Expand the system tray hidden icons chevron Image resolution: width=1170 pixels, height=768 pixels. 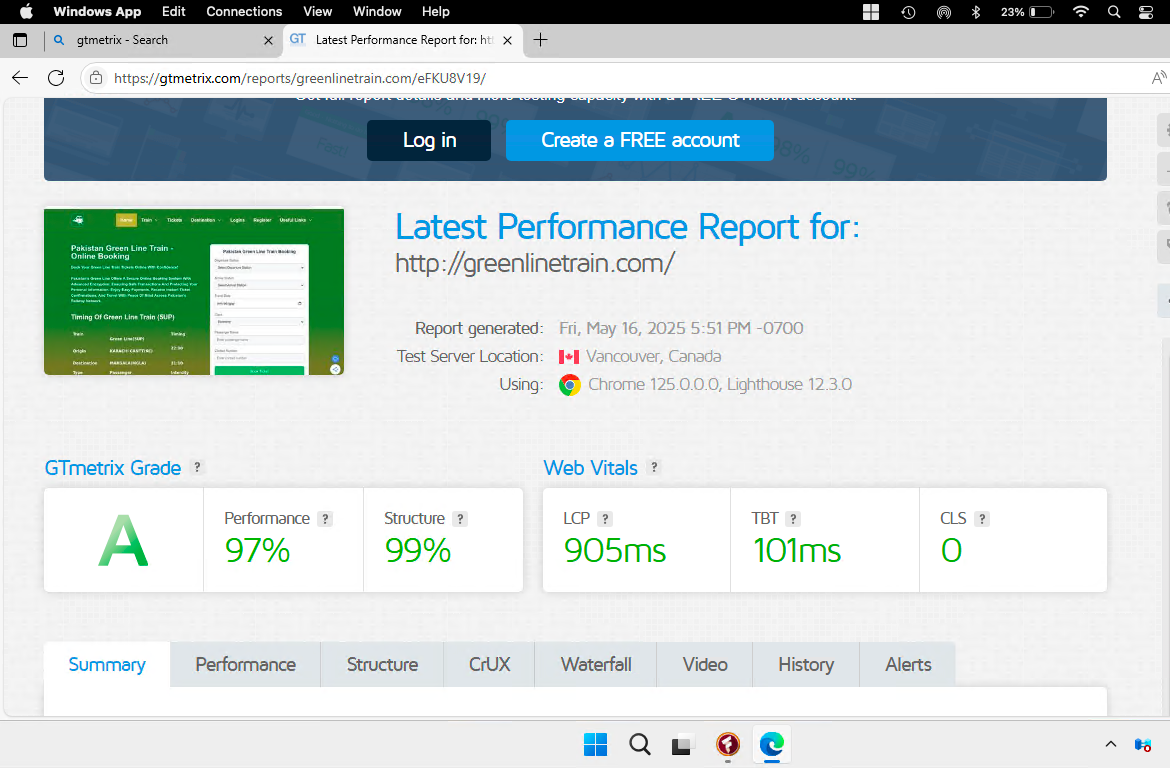1110,744
